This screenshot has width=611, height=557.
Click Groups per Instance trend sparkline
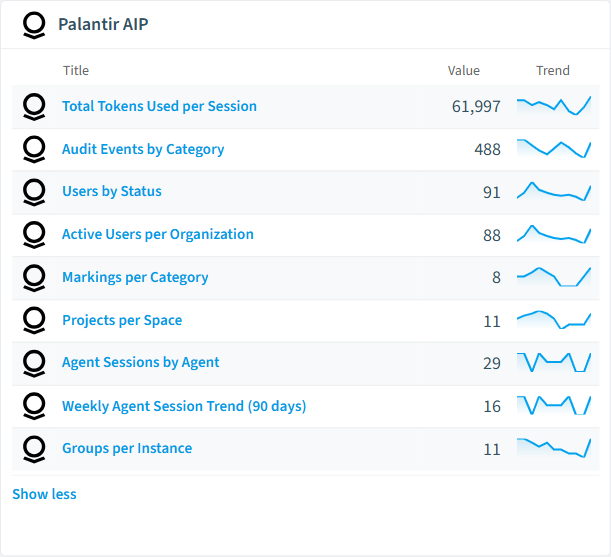(554, 448)
